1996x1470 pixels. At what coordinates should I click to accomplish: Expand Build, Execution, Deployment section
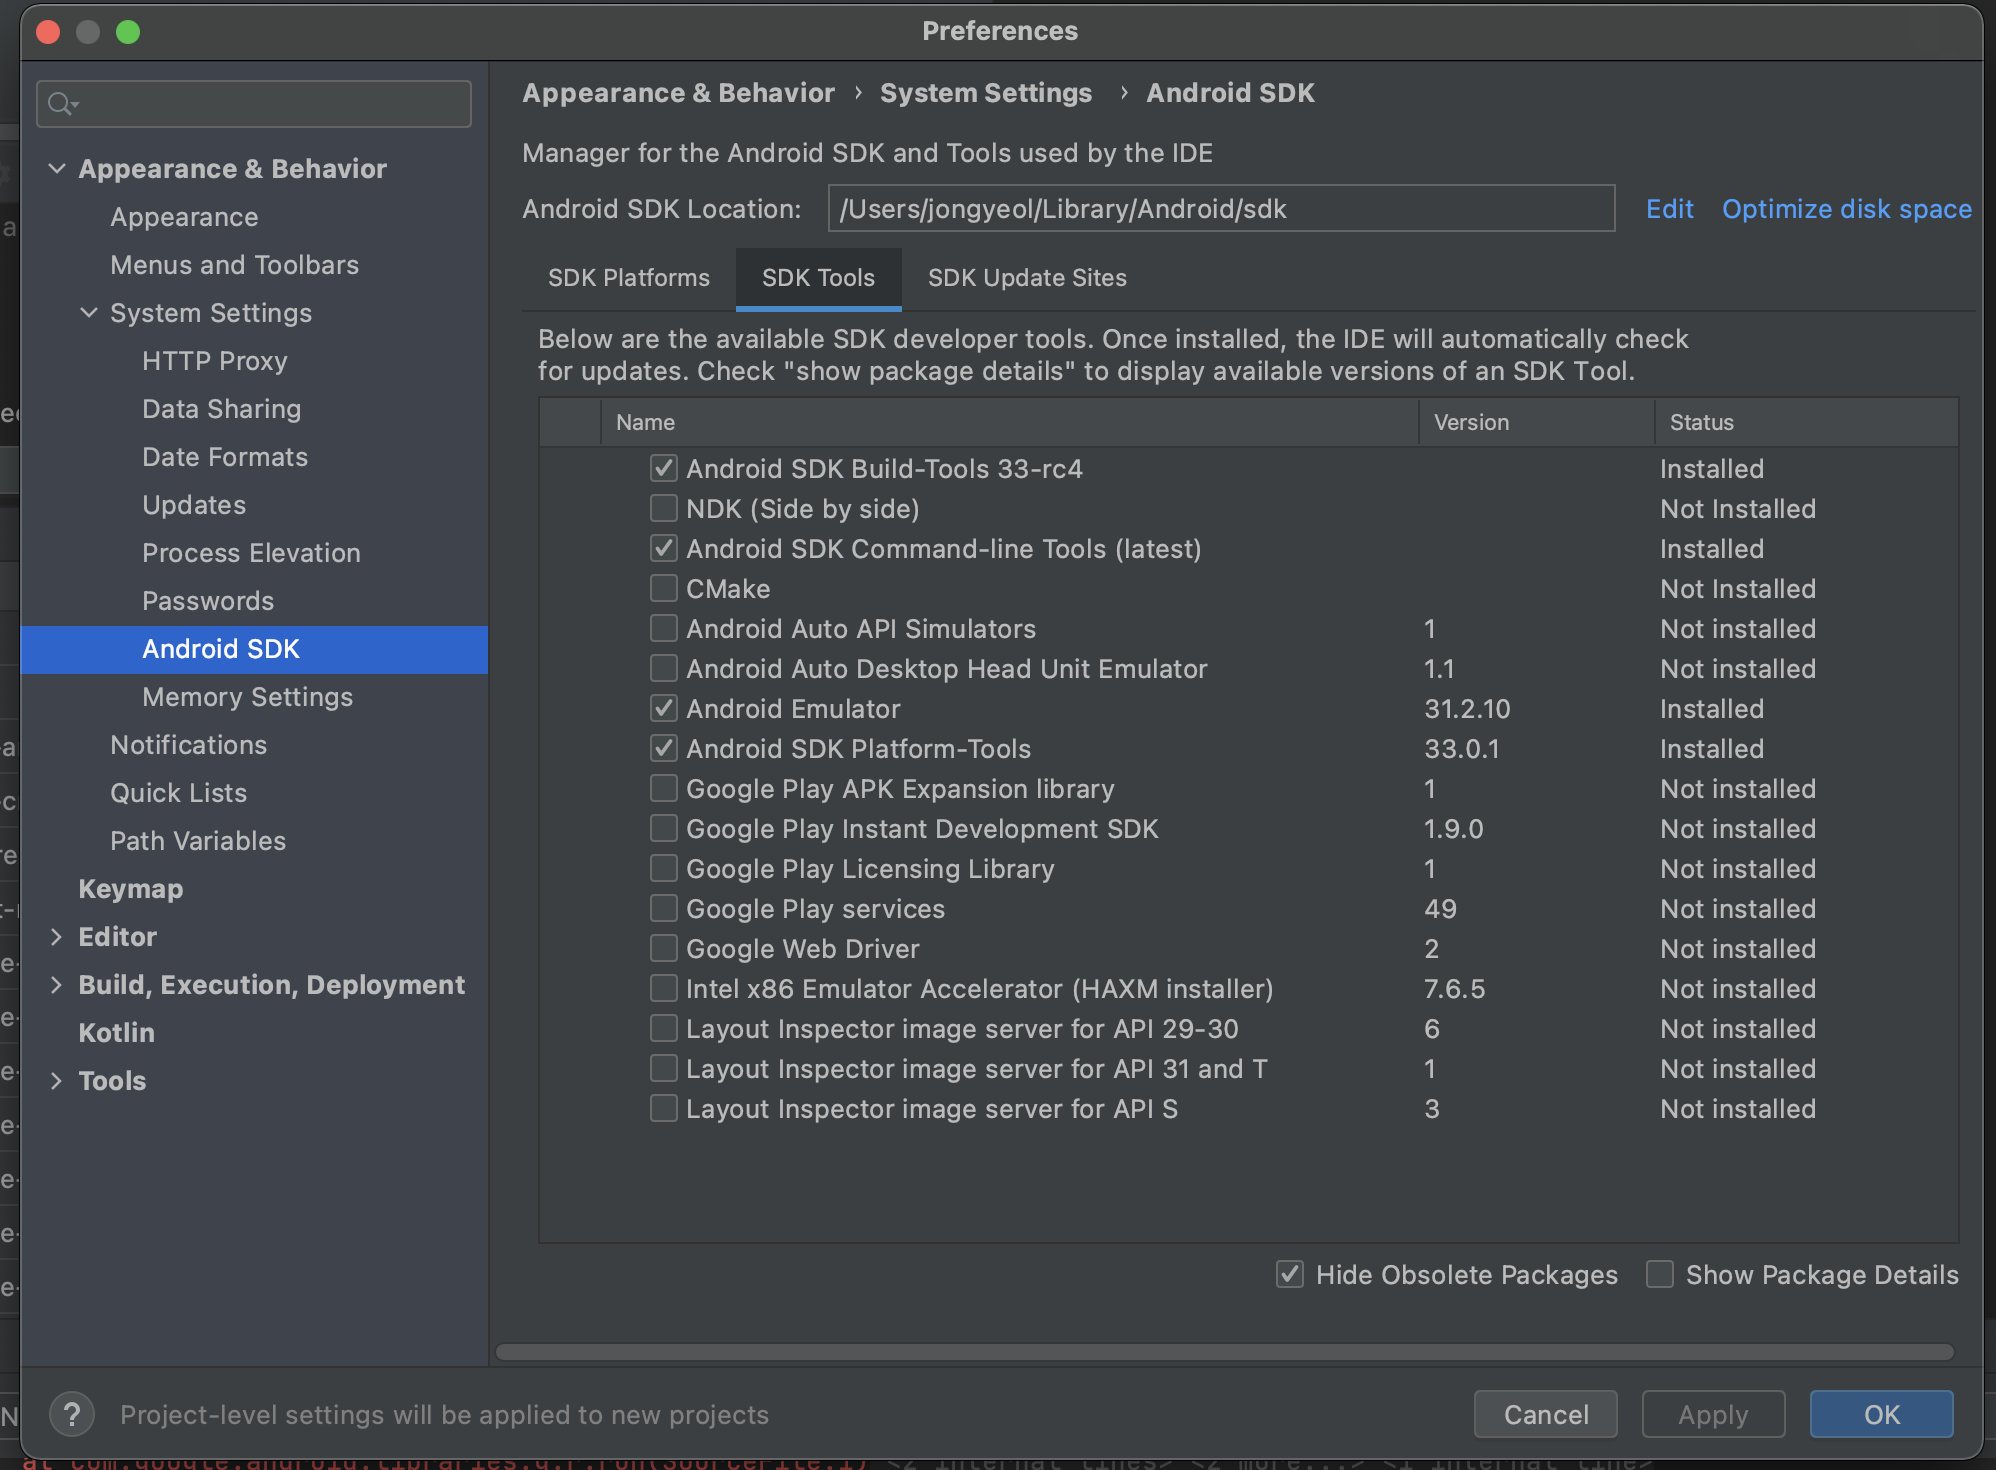click(x=57, y=985)
